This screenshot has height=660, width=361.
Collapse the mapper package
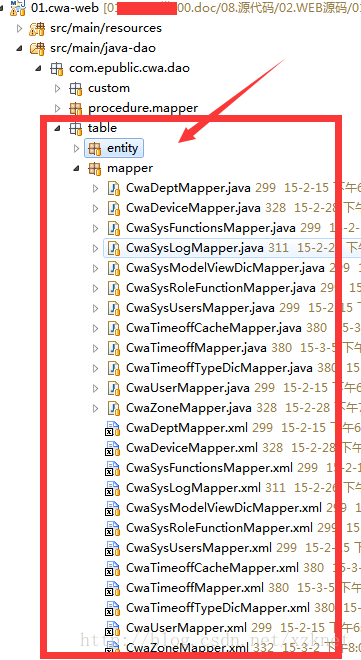click(x=77, y=169)
